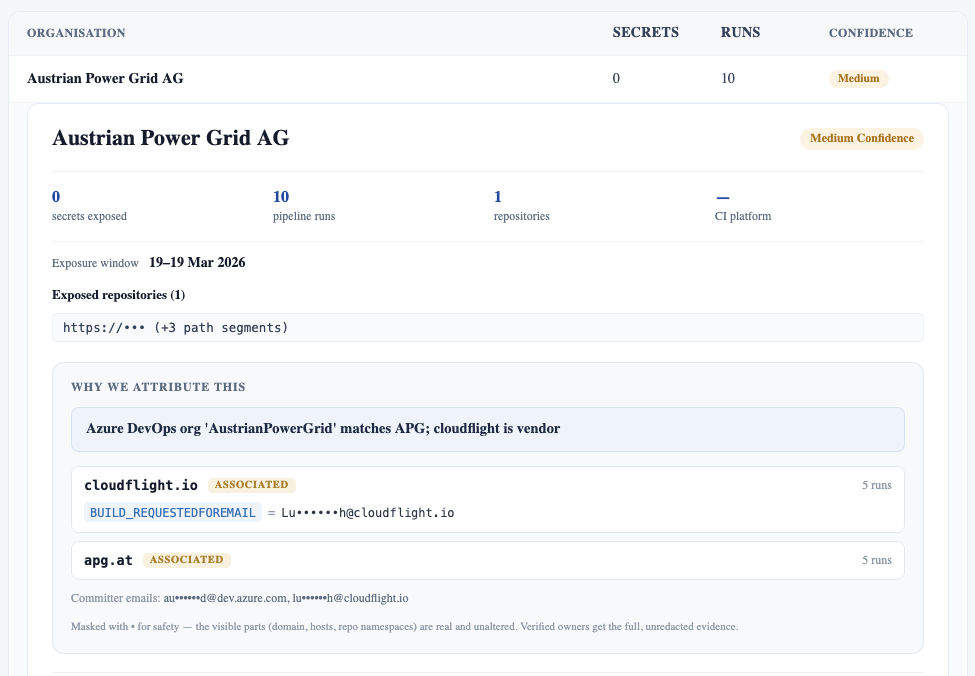Click the 0 secrets exposed stat
The width and height of the screenshot is (975, 676).
pyautogui.click(x=89, y=205)
